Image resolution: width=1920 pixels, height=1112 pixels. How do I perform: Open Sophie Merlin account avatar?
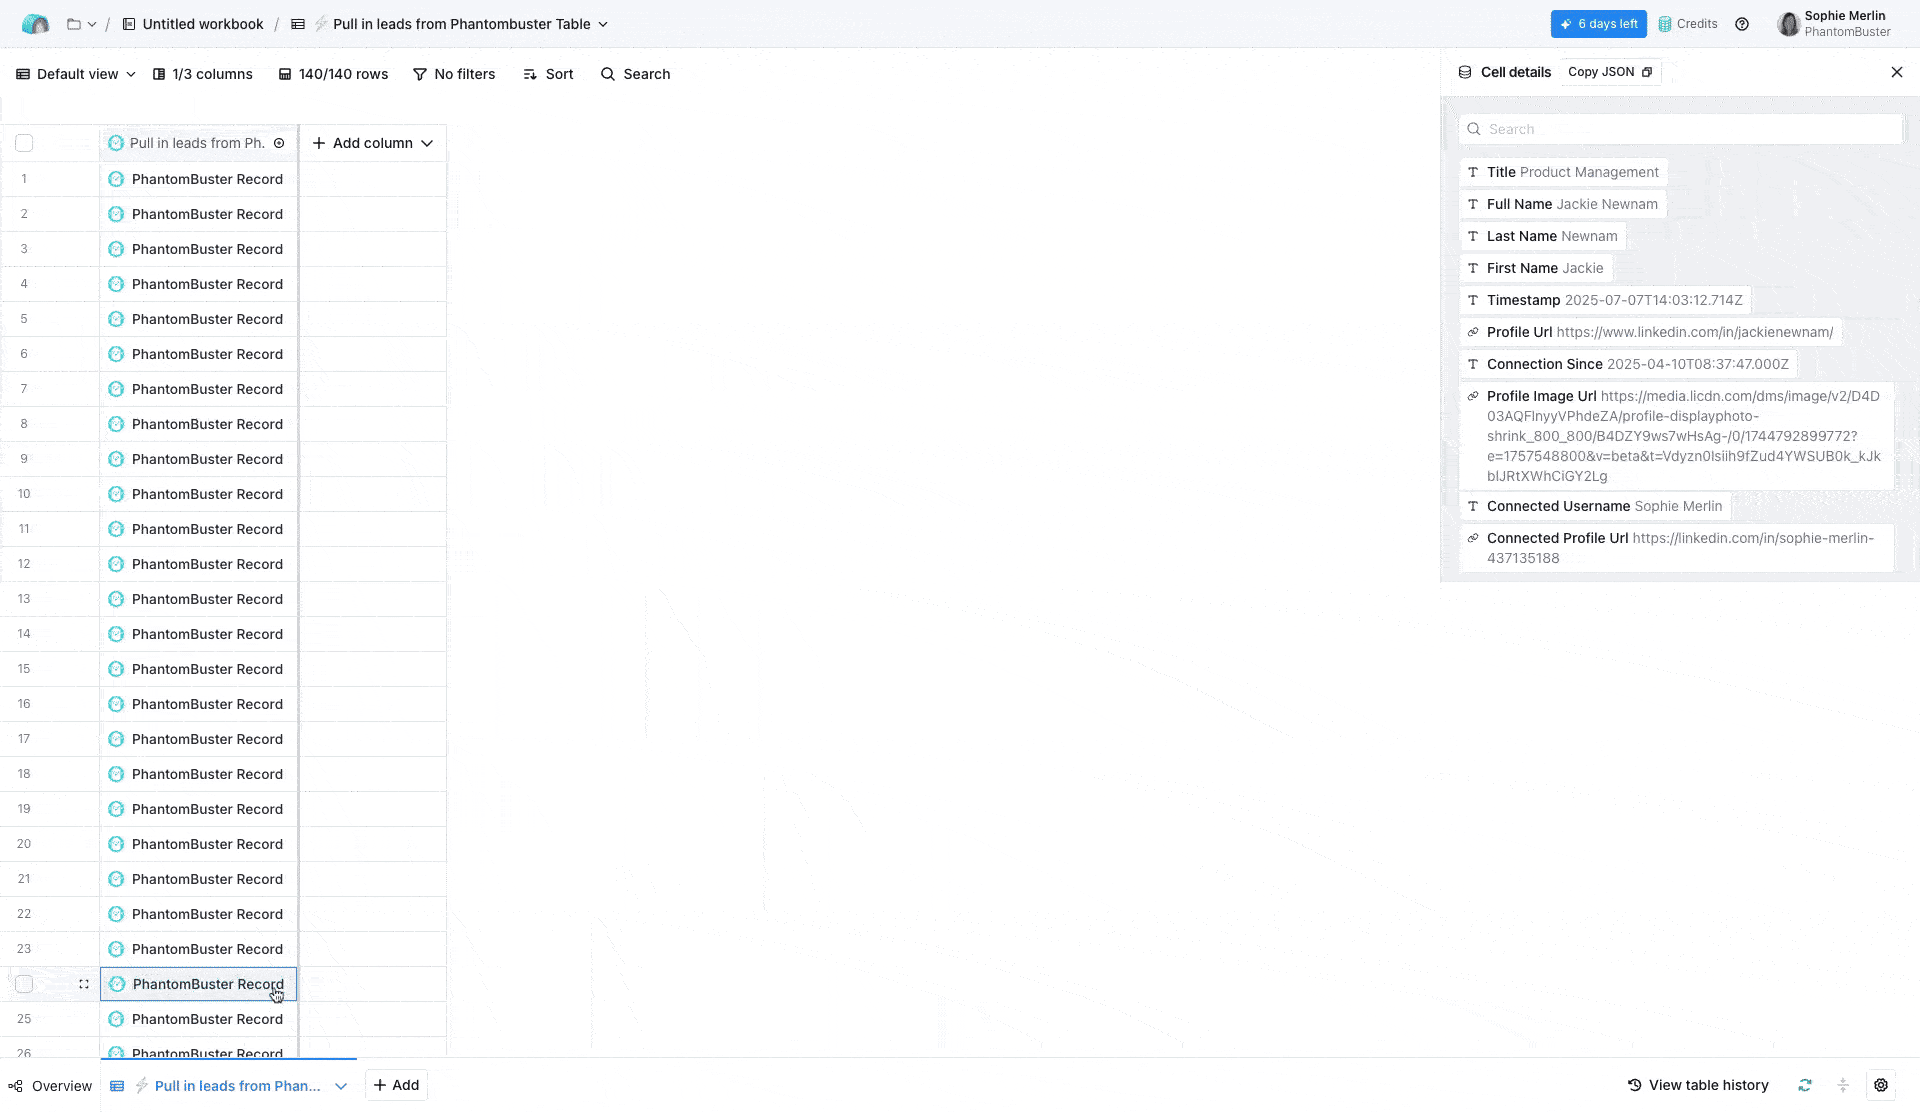pos(1789,24)
